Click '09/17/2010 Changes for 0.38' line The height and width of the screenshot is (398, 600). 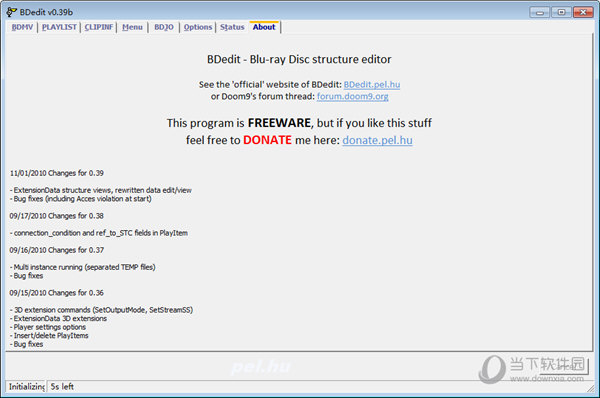57,216
